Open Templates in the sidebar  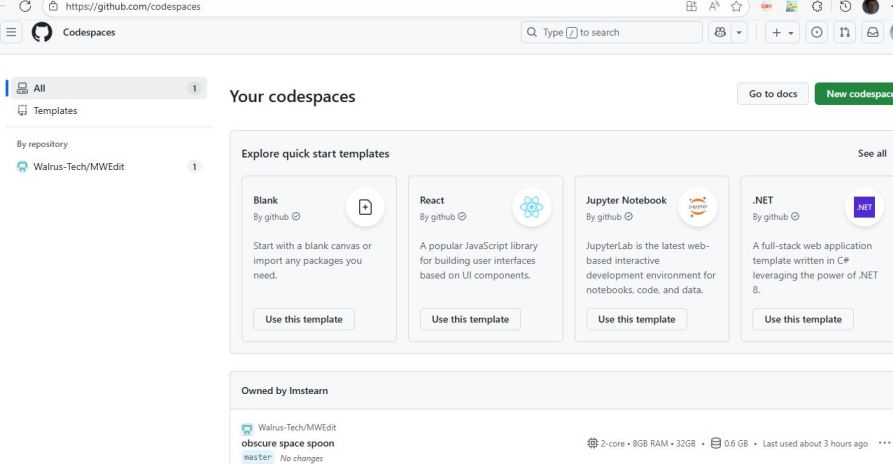(x=55, y=111)
